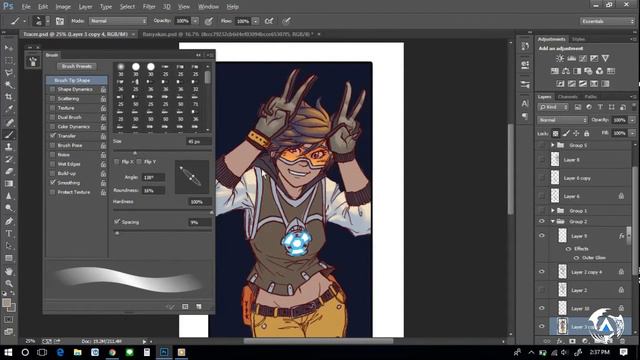Hide Layer 9 with eye icon
Viewport: 640px width, 360px height.
[542, 236]
